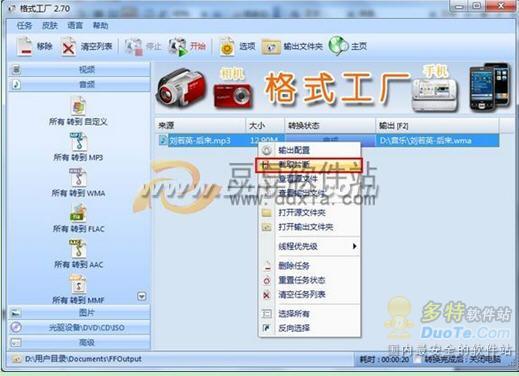
Task: Open the 语言 menu
Action: (x=75, y=25)
